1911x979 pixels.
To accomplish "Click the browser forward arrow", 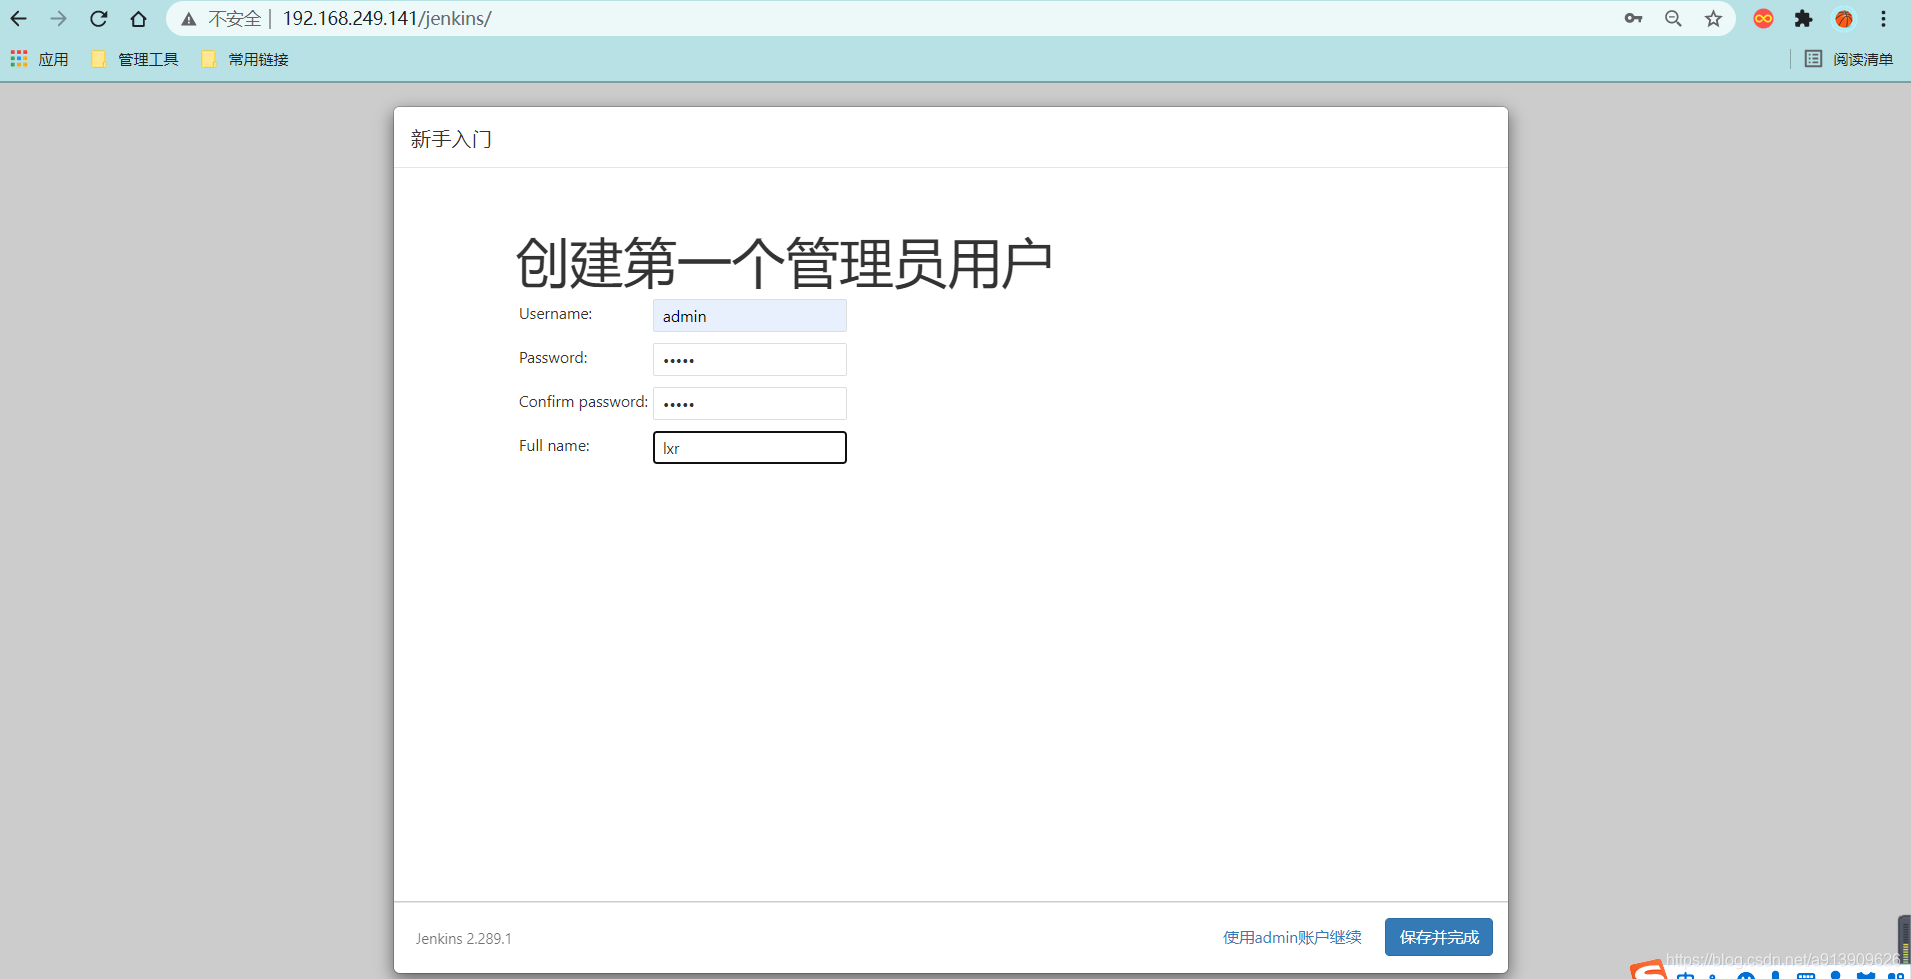I will click(59, 19).
